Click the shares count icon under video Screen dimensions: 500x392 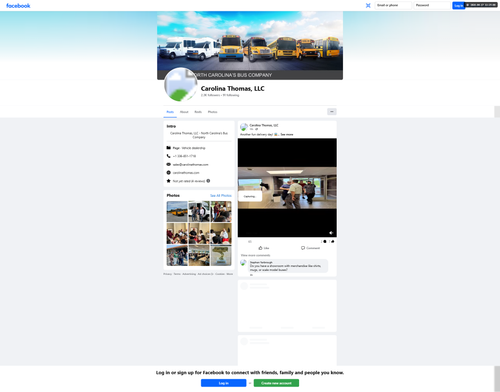click(332, 241)
